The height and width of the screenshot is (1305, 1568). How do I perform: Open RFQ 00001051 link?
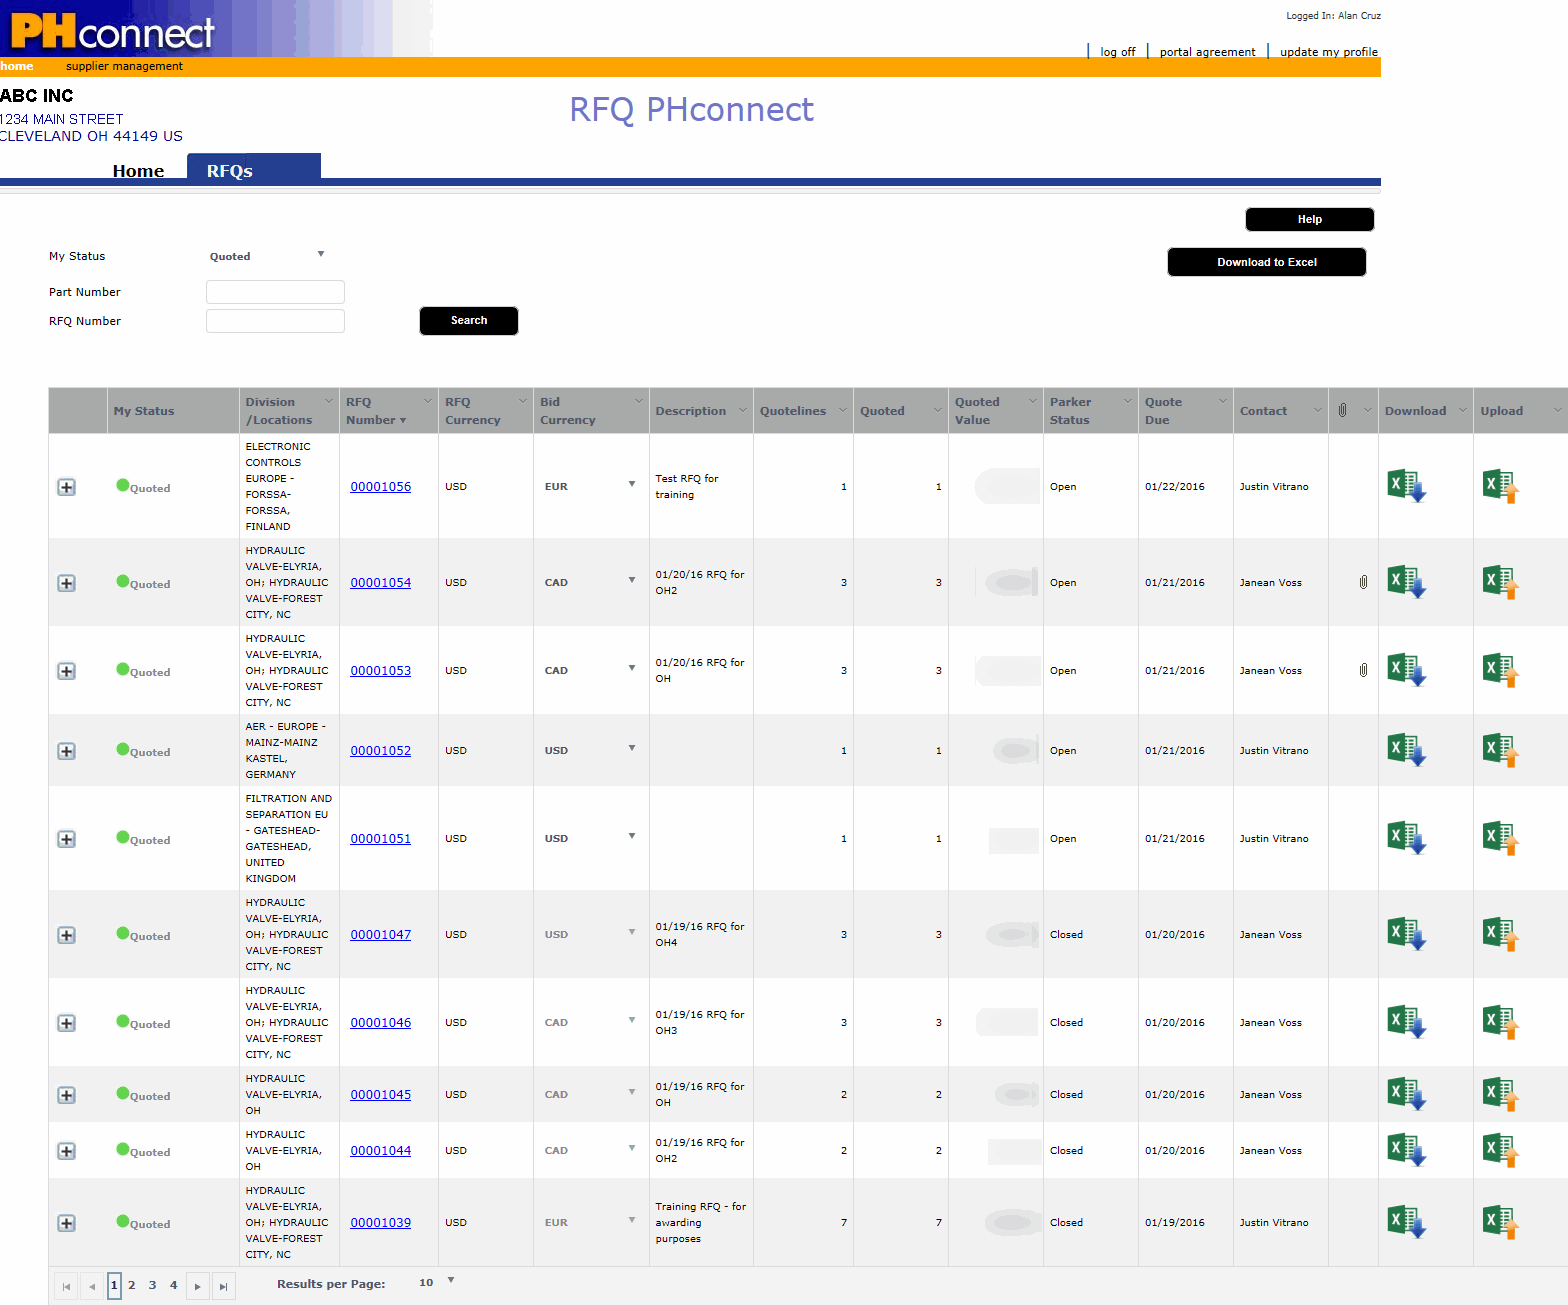380,839
